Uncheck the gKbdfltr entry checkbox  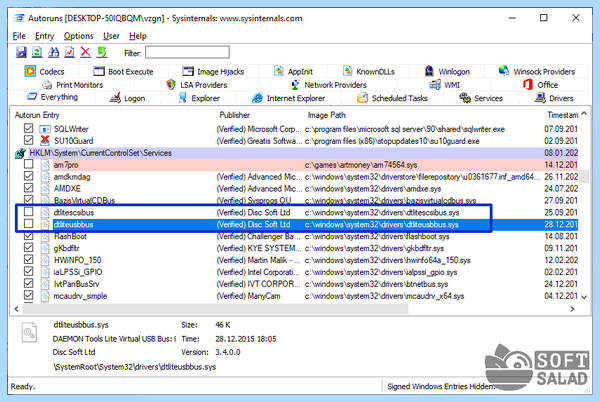(28, 247)
